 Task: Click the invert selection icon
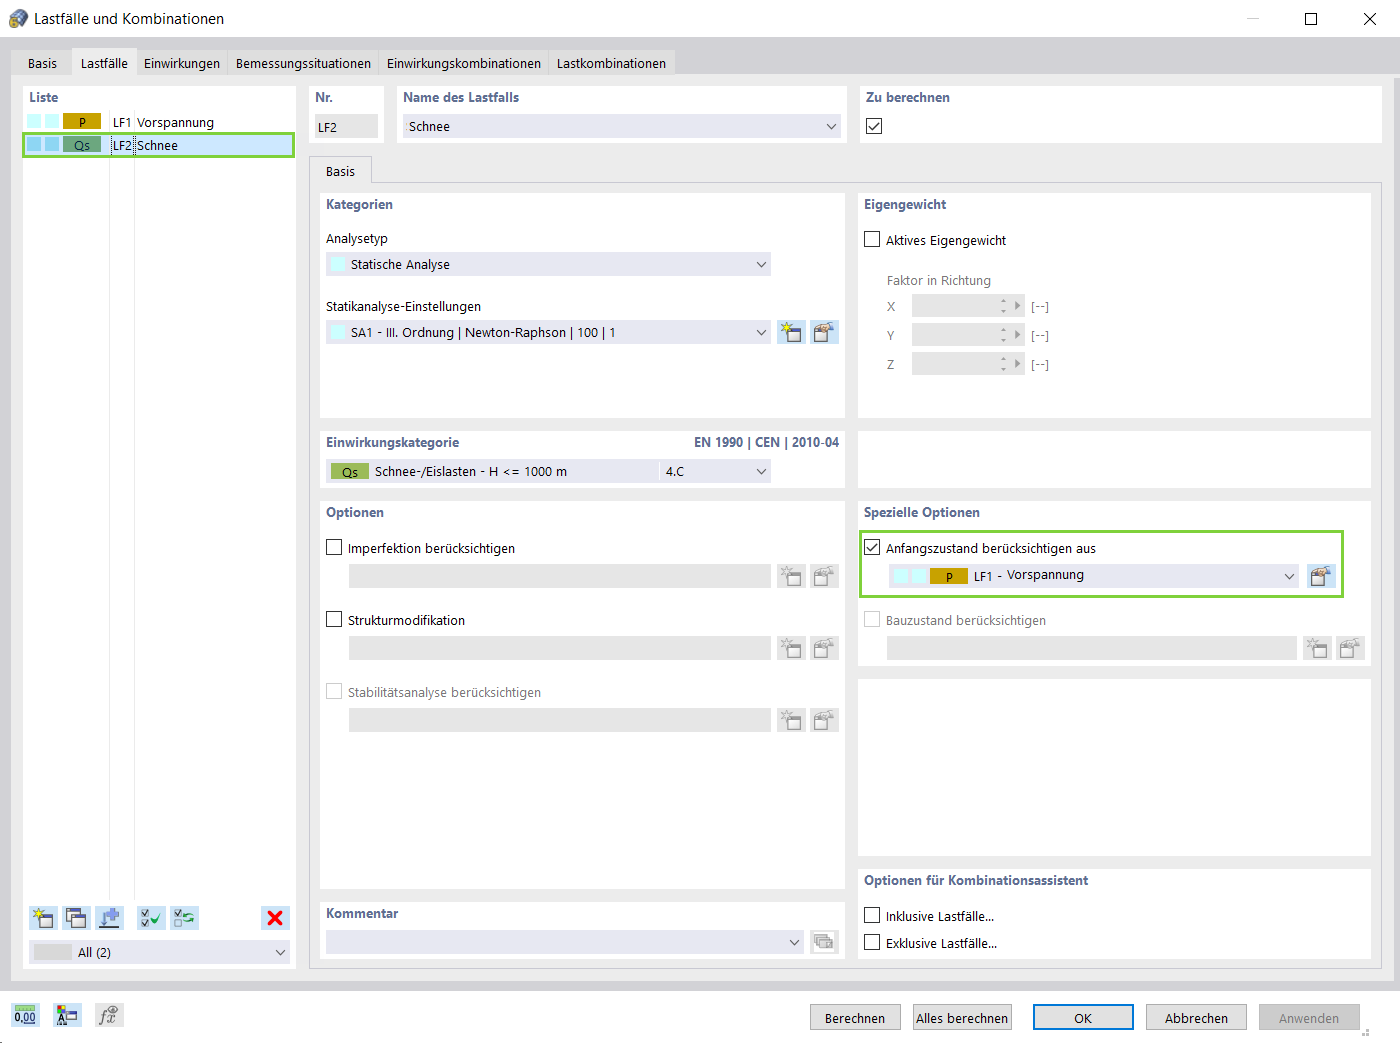184,918
